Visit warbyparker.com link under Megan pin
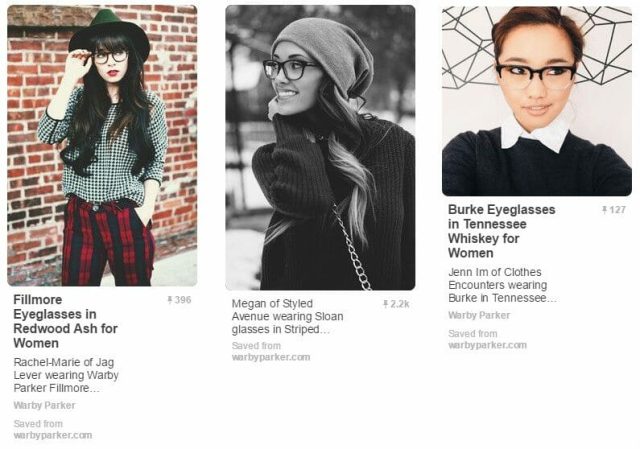The width and height of the screenshot is (640, 449). point(271,357)
